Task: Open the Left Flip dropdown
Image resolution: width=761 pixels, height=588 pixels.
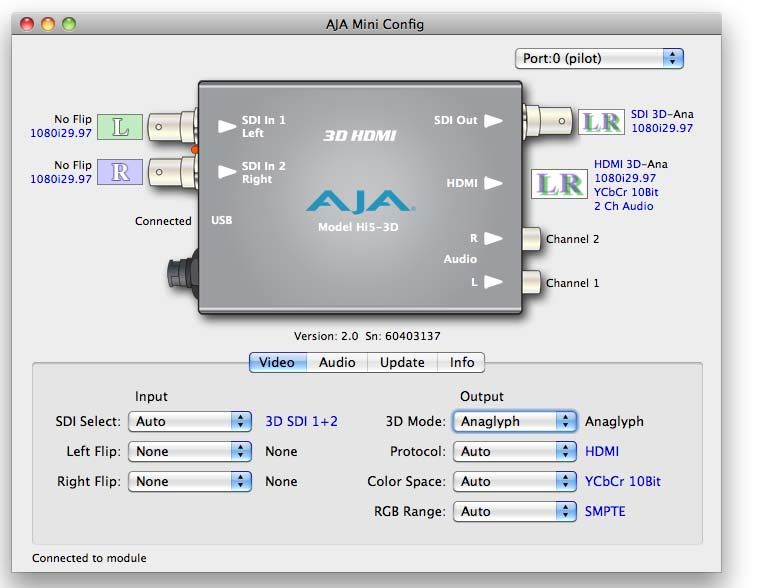Action: 190,451
